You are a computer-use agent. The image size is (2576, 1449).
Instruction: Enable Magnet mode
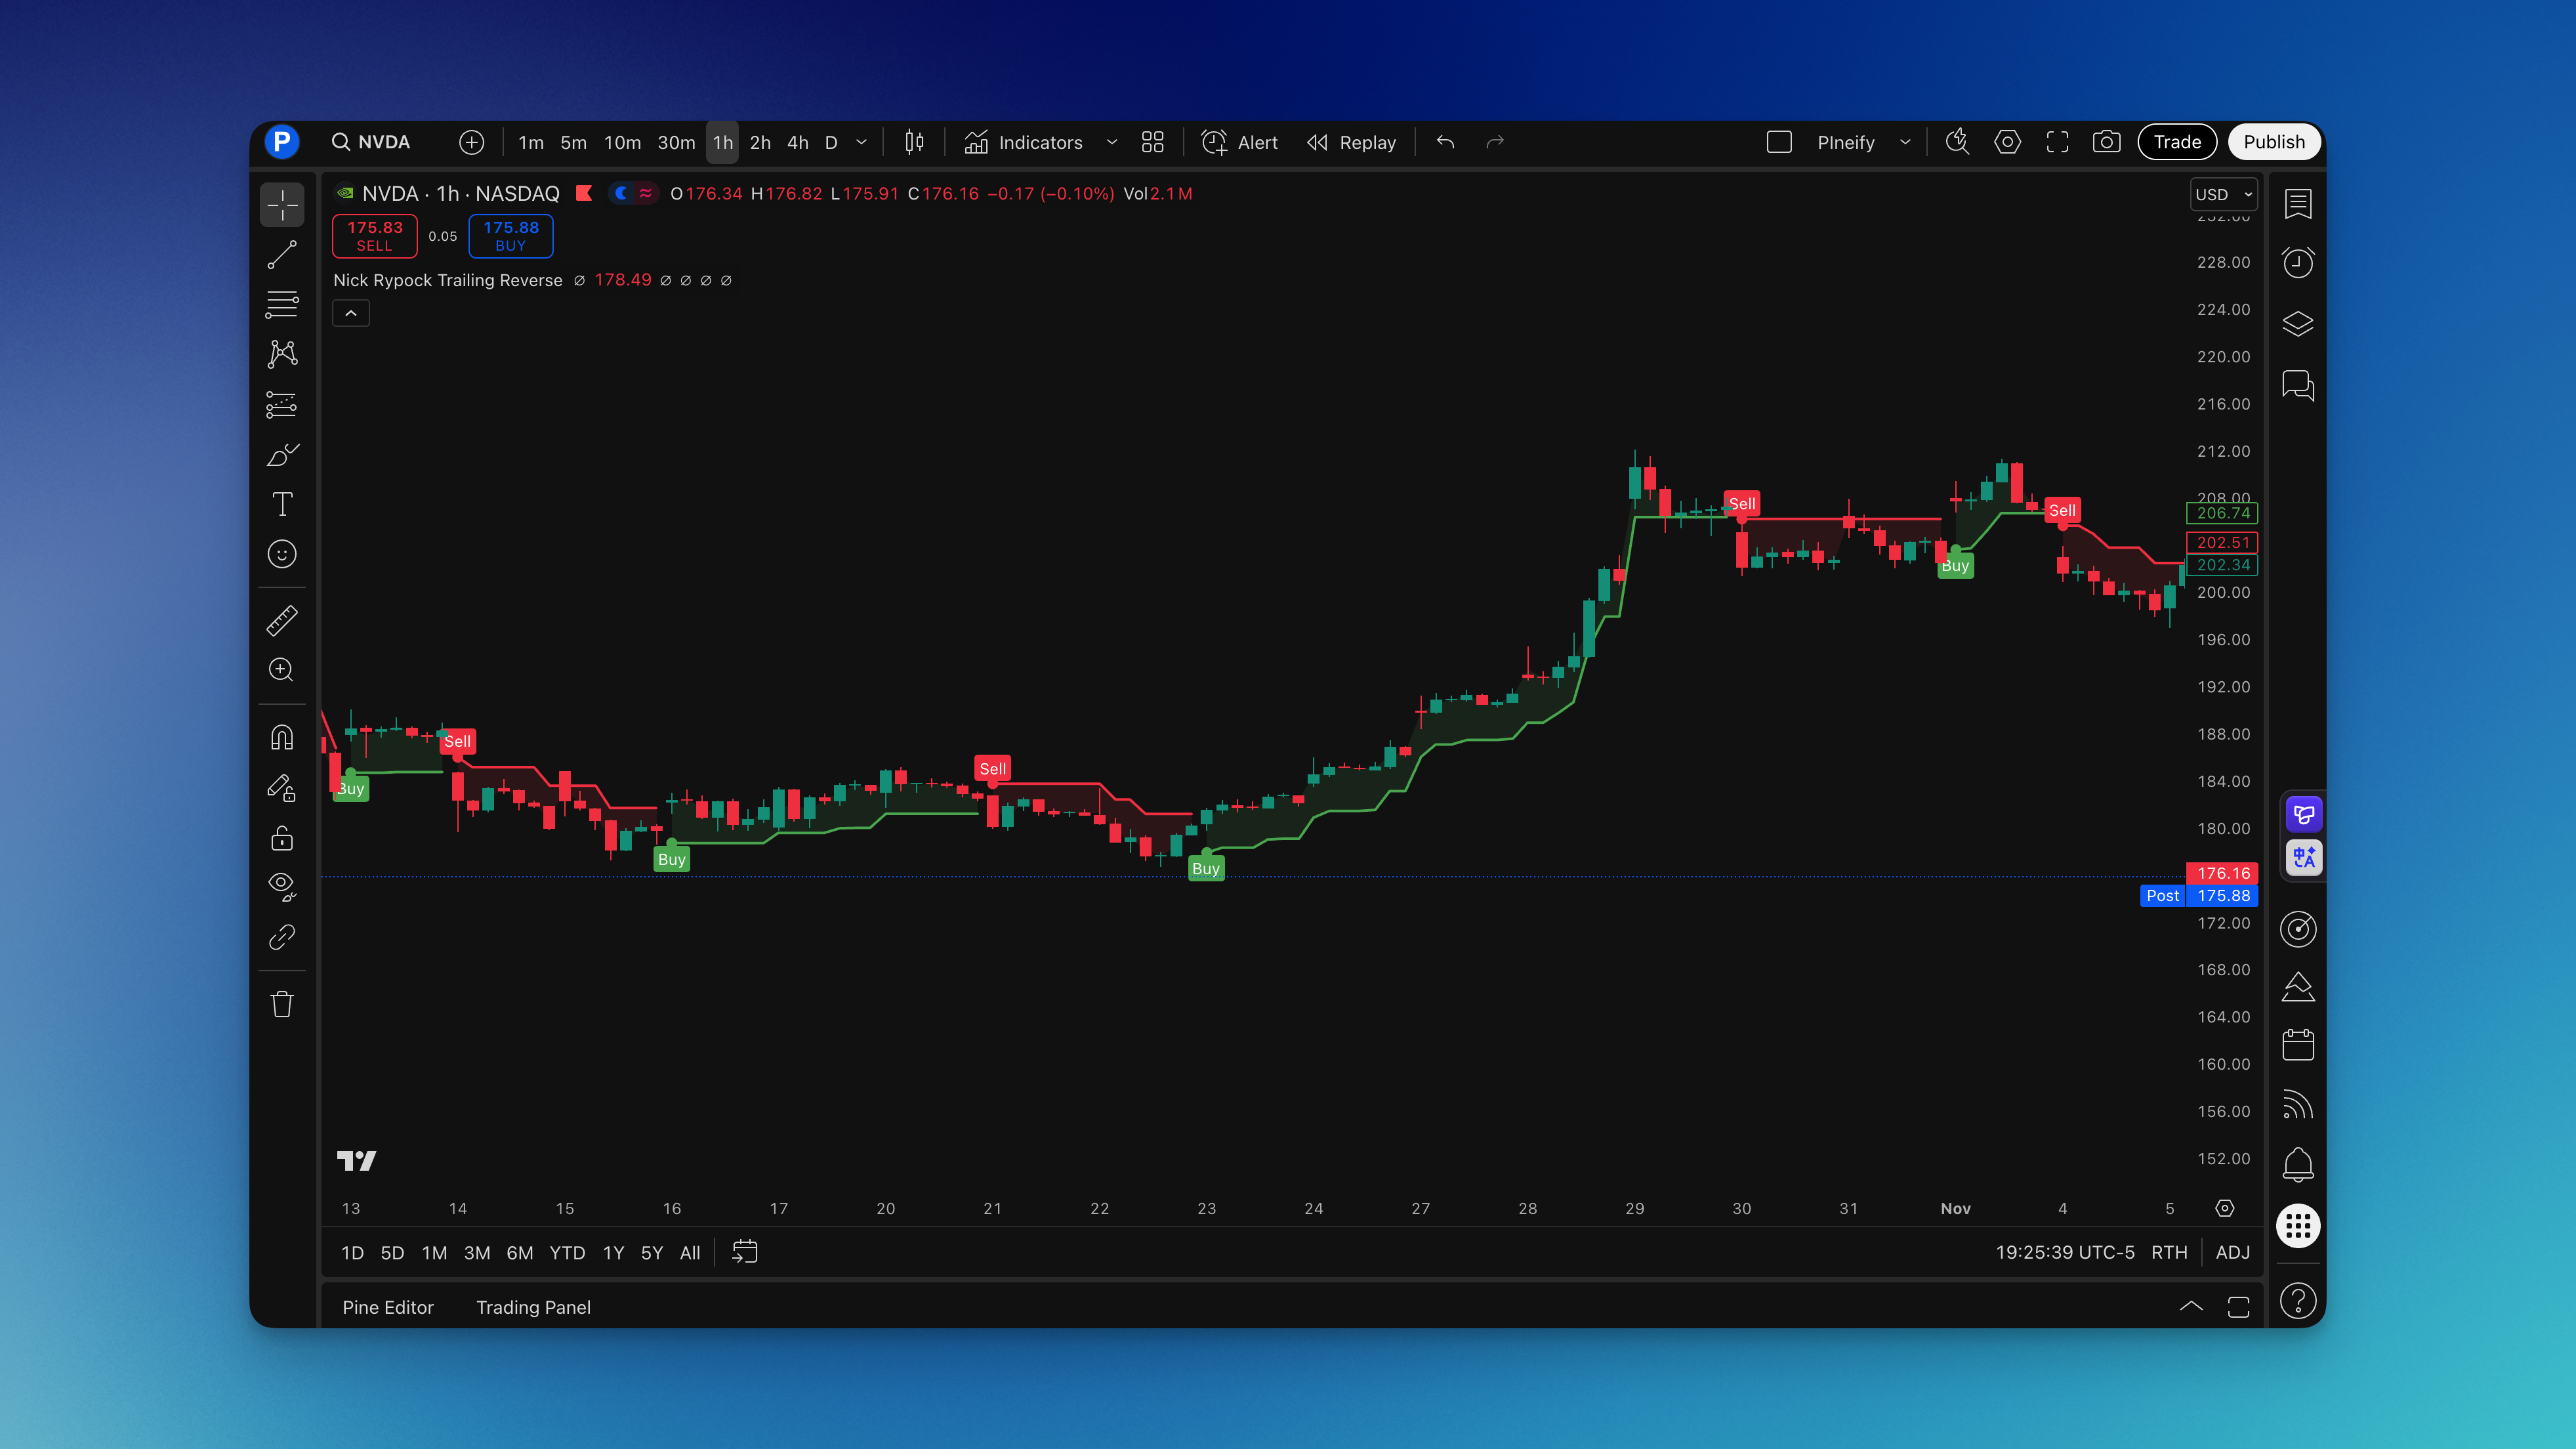pyautogui.click(x=281, y=736)
